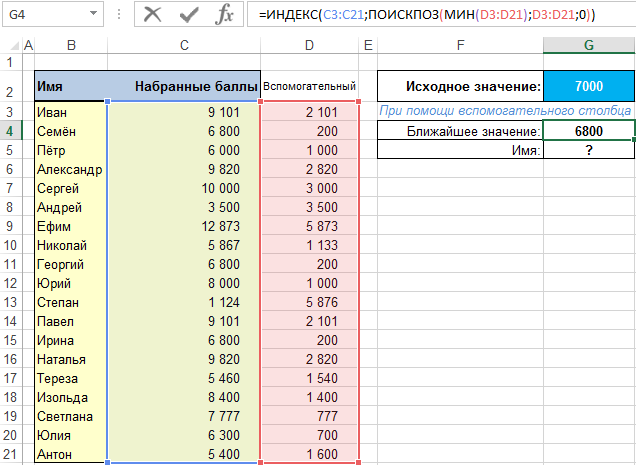Select the name cell 'Степан'
Image resolution: width=636 pixels, height=465 pixels.
[71, 302]
